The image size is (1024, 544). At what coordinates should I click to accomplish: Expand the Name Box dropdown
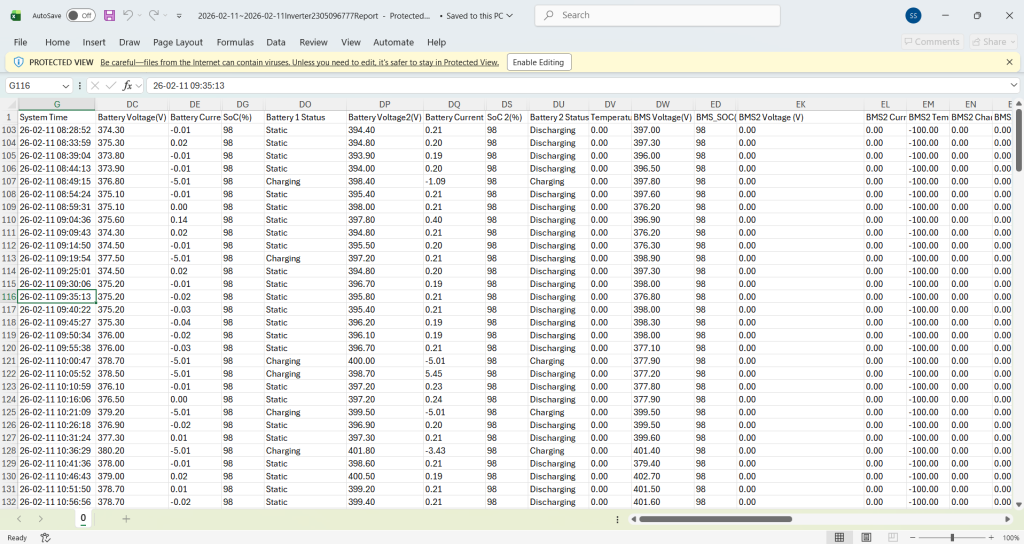[66, 86]
